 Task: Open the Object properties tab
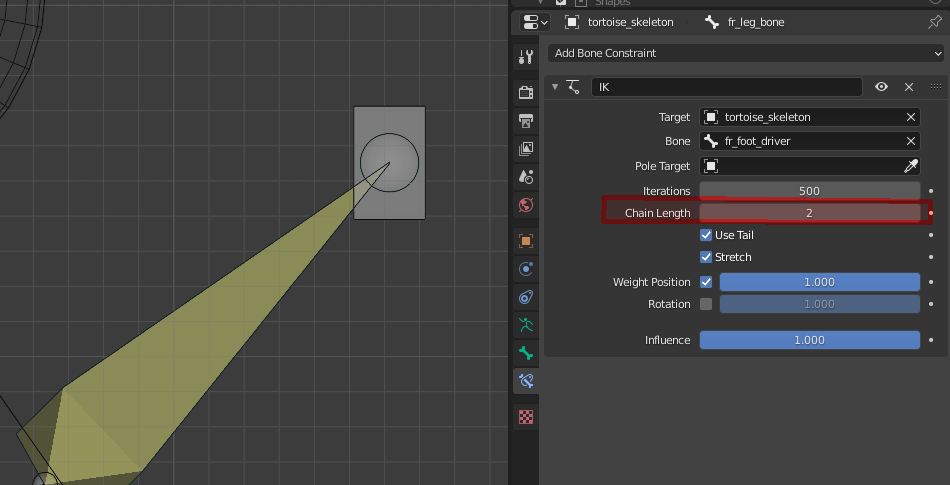526,241
